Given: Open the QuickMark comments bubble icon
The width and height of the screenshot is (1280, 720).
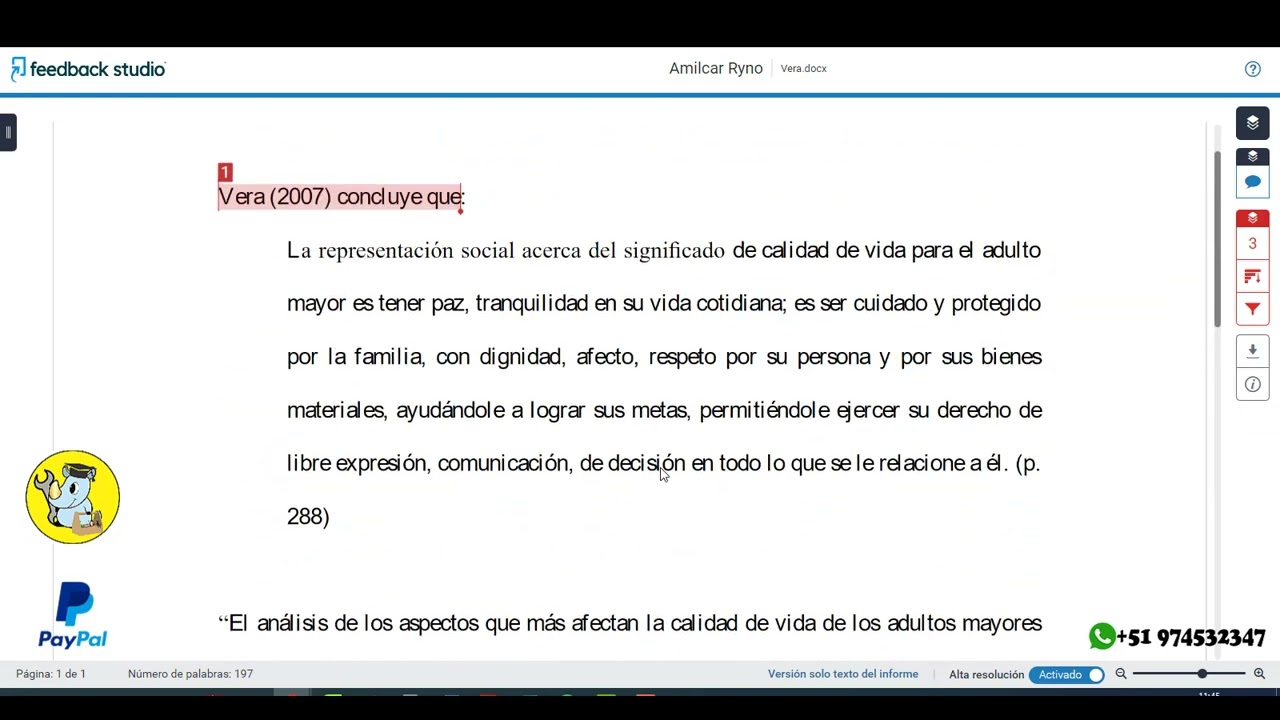Looking at the screenshot, I should click(x=1252, y=182).
